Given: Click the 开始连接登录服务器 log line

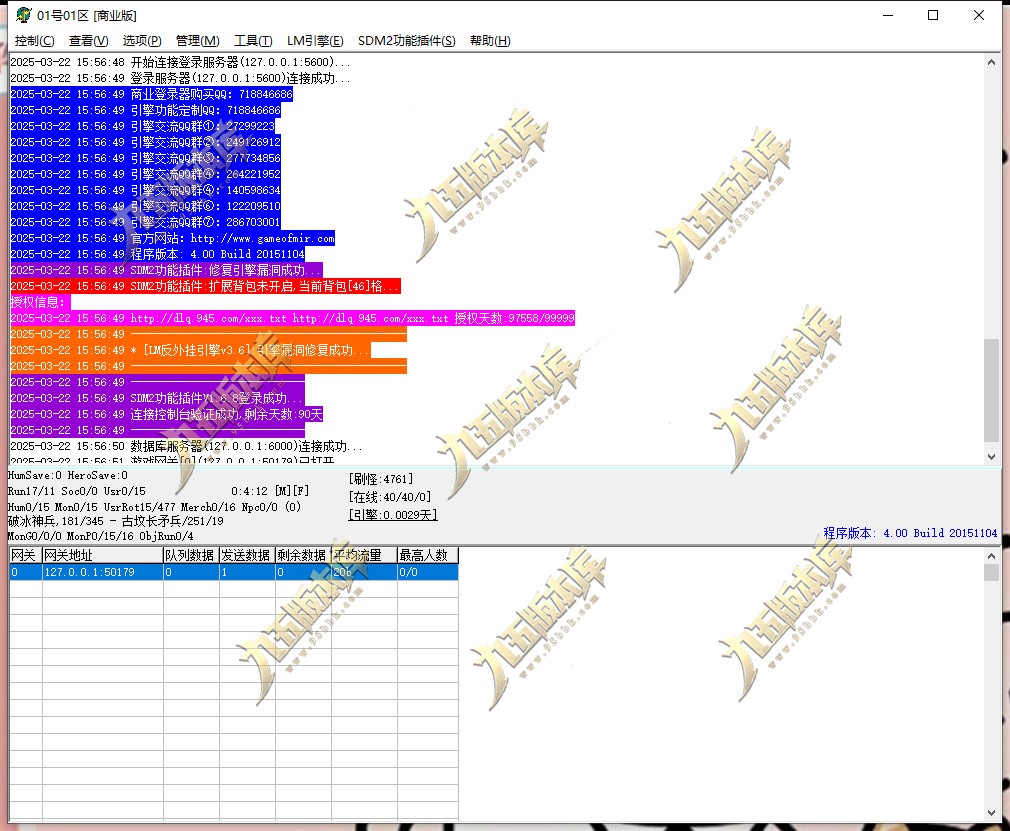Looking at the screenshot, I should coord(180,62).
